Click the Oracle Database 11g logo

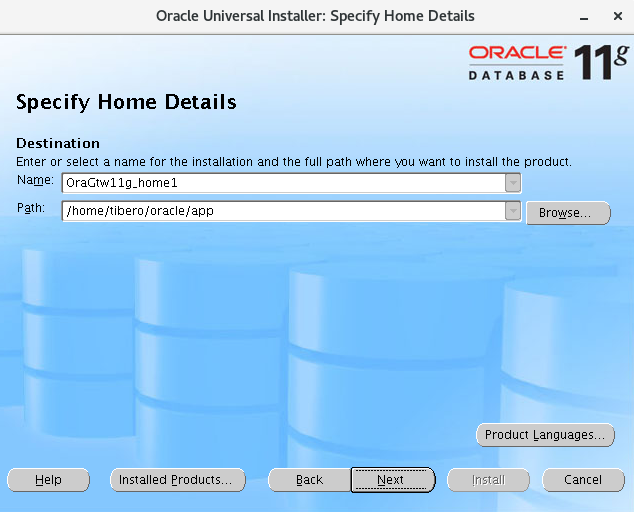click(549, 62)
